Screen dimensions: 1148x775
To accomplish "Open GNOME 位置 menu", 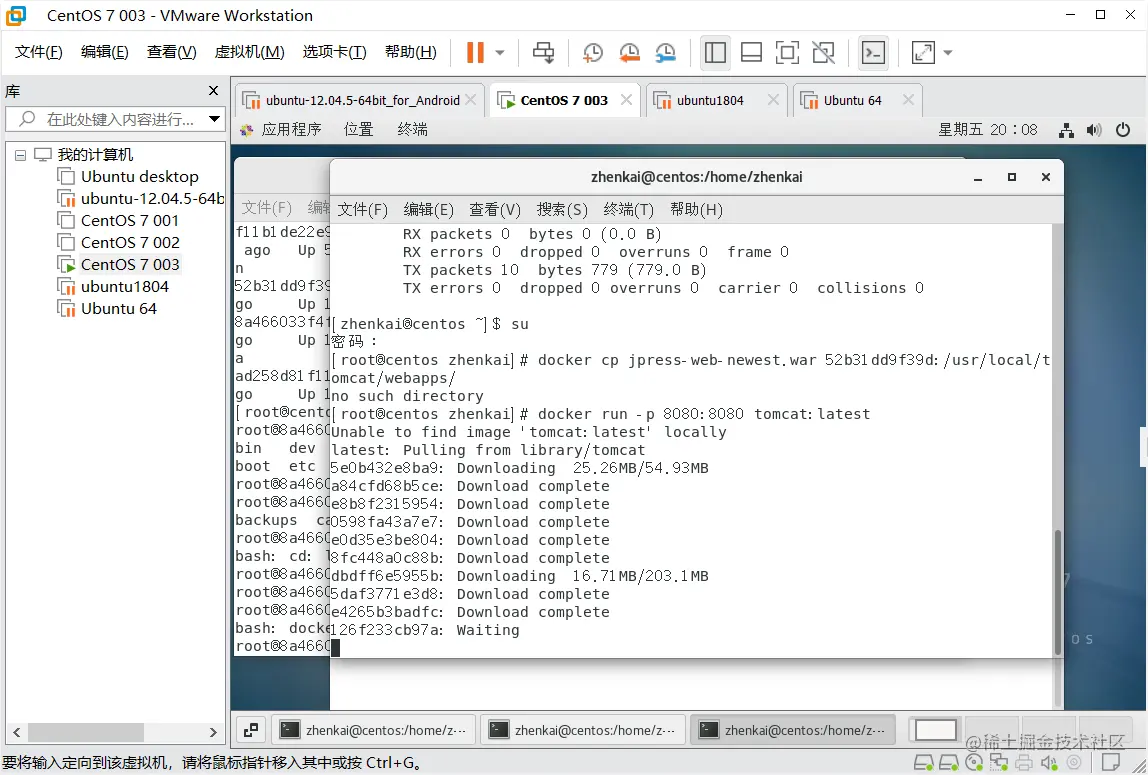I will 359,130.
